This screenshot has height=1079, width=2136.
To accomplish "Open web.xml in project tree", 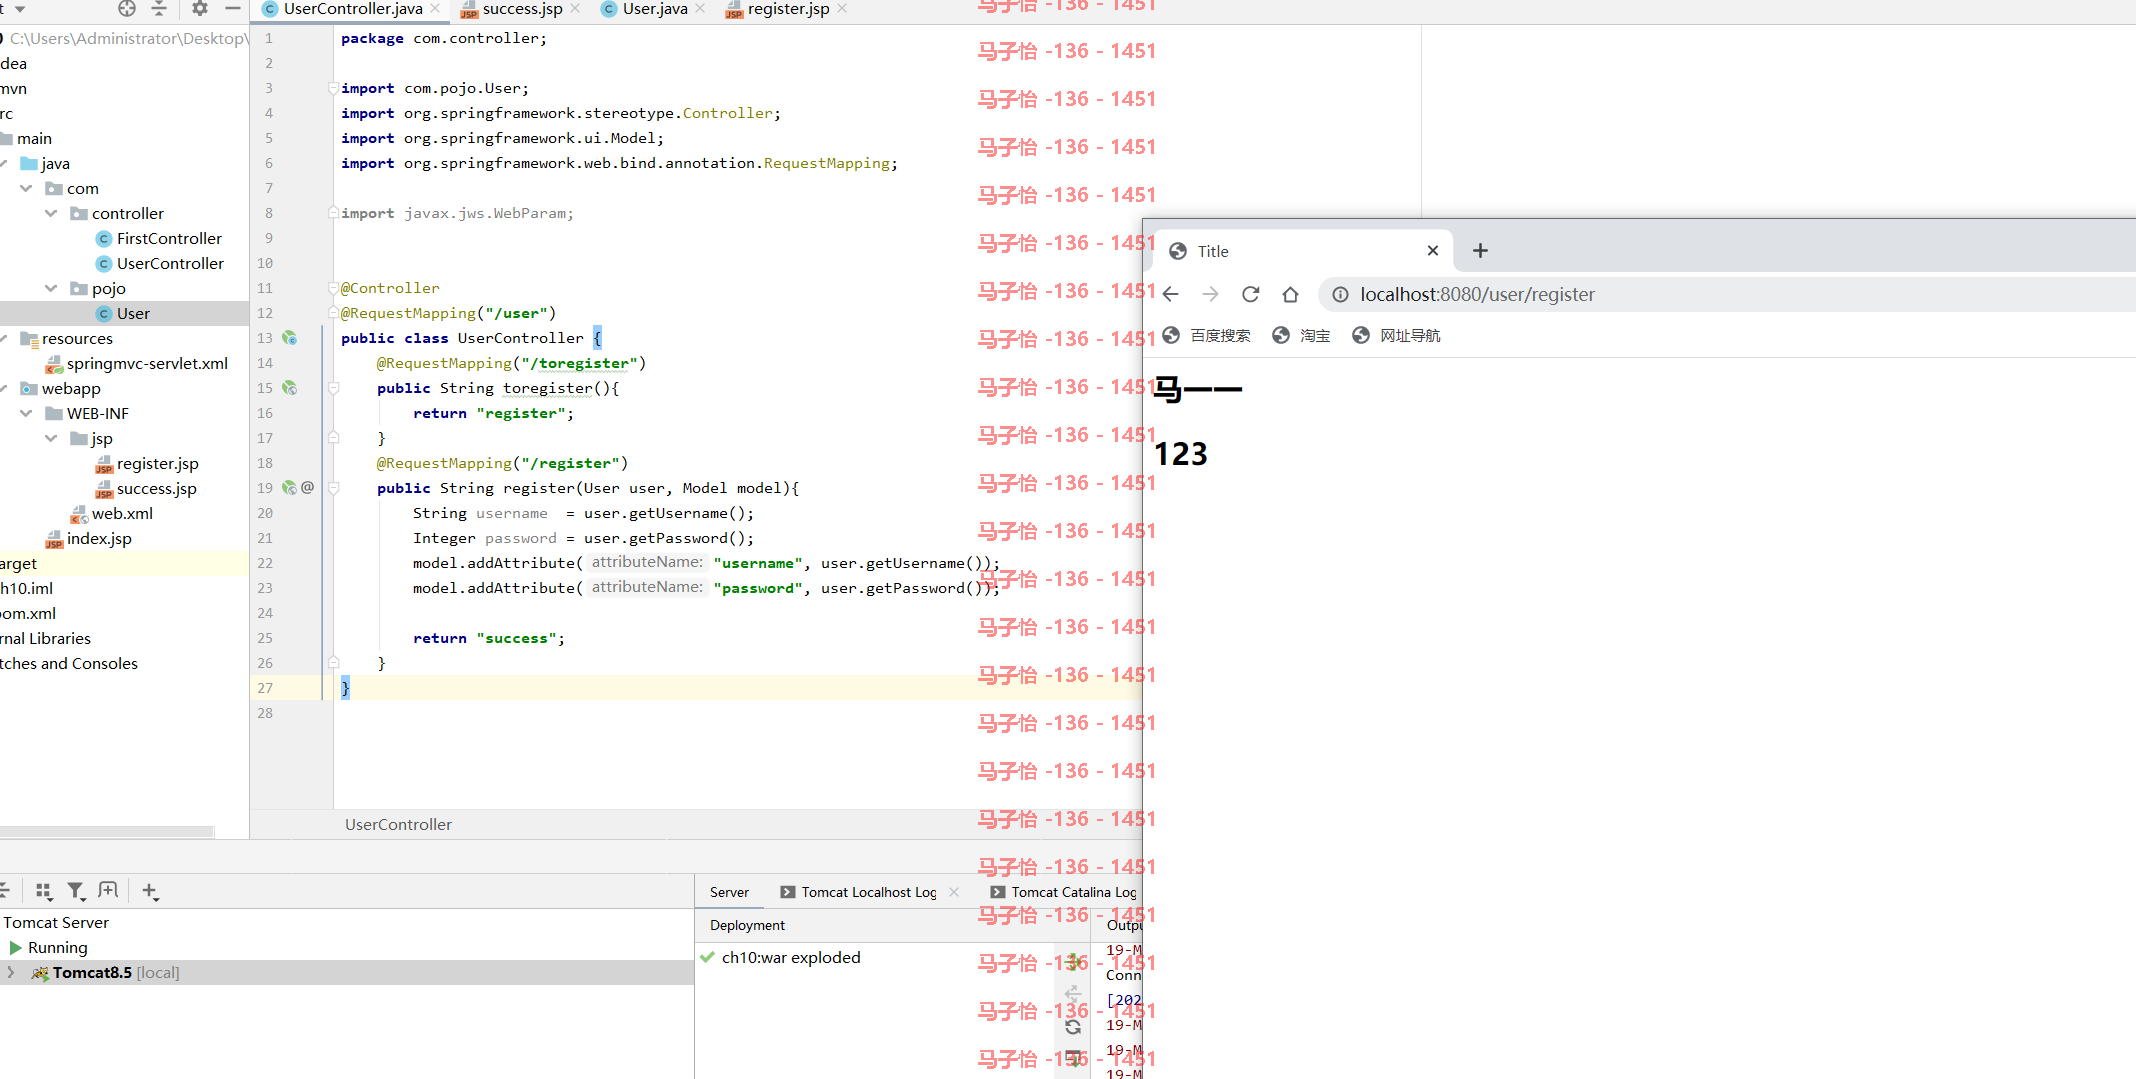I will (x=112, y=513).
